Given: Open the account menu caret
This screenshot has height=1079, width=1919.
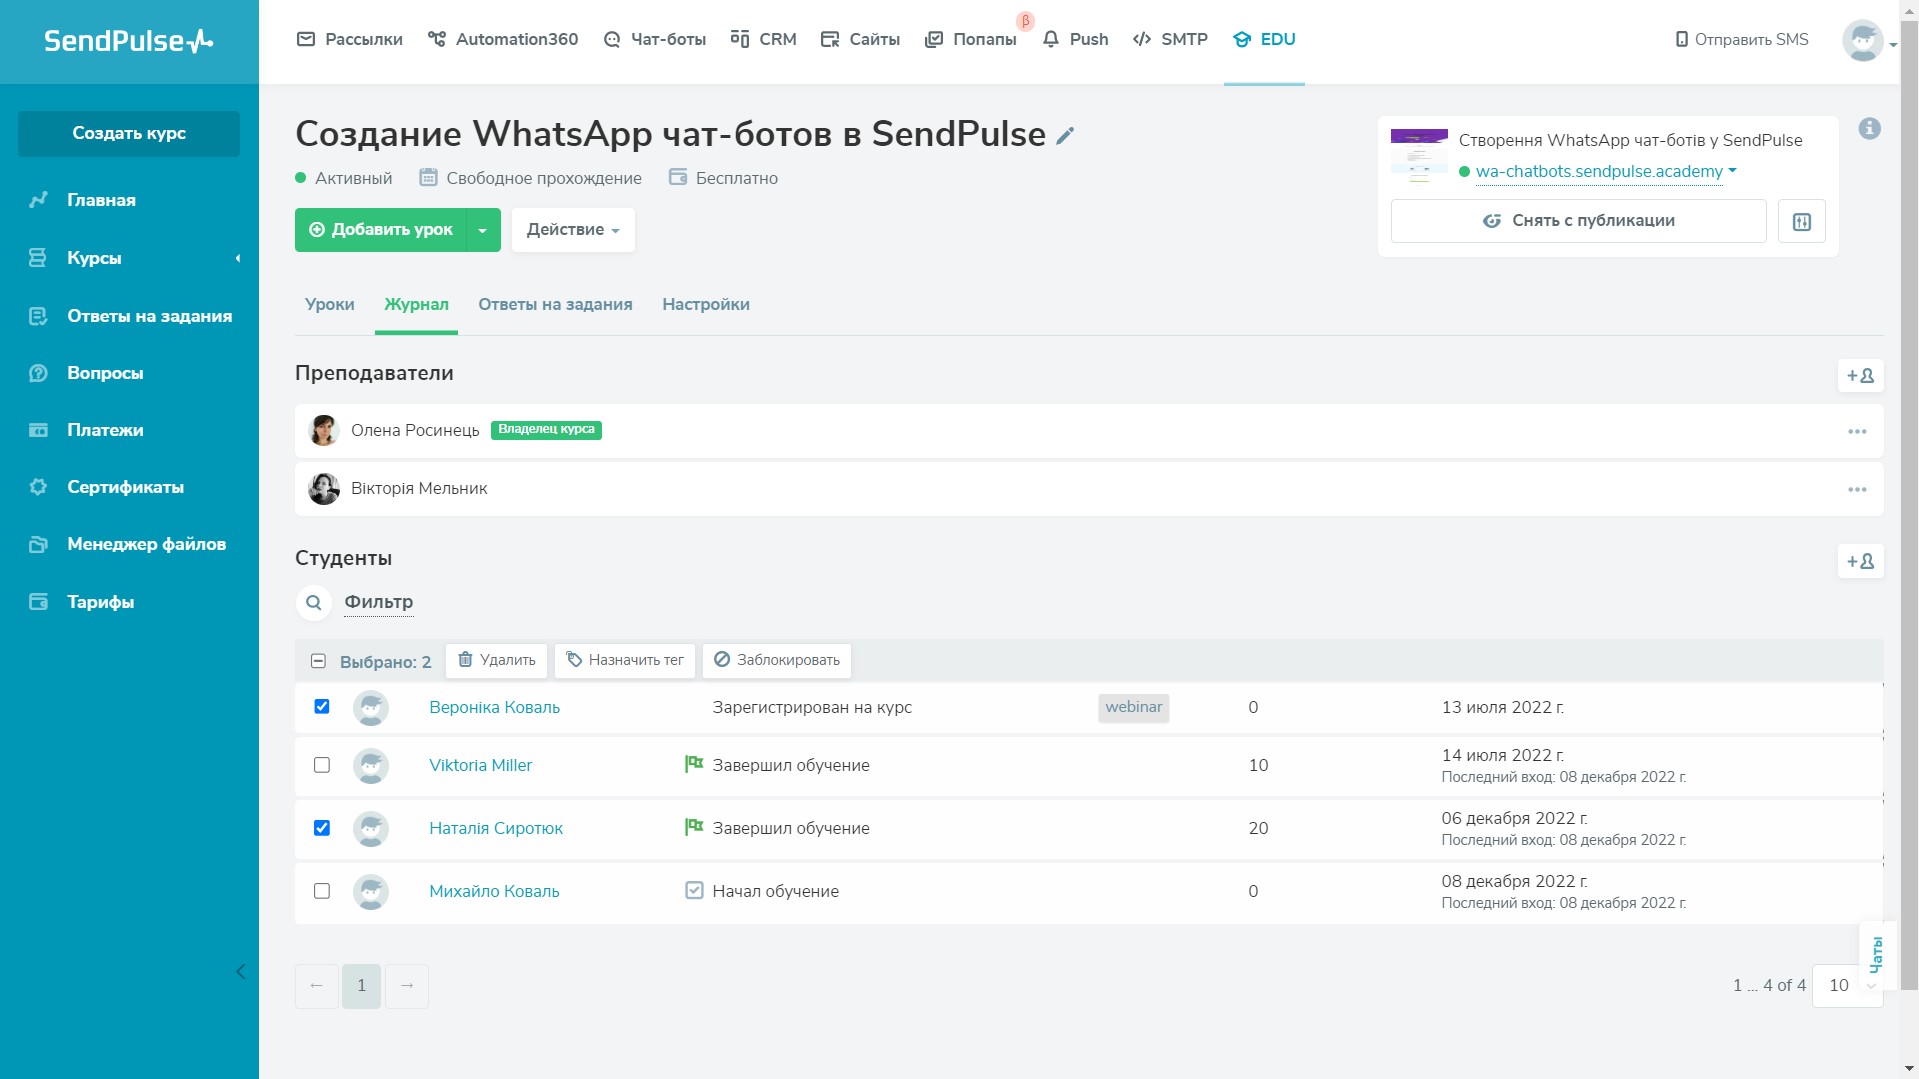Looking at the screenshot, I should (1893, 45).
